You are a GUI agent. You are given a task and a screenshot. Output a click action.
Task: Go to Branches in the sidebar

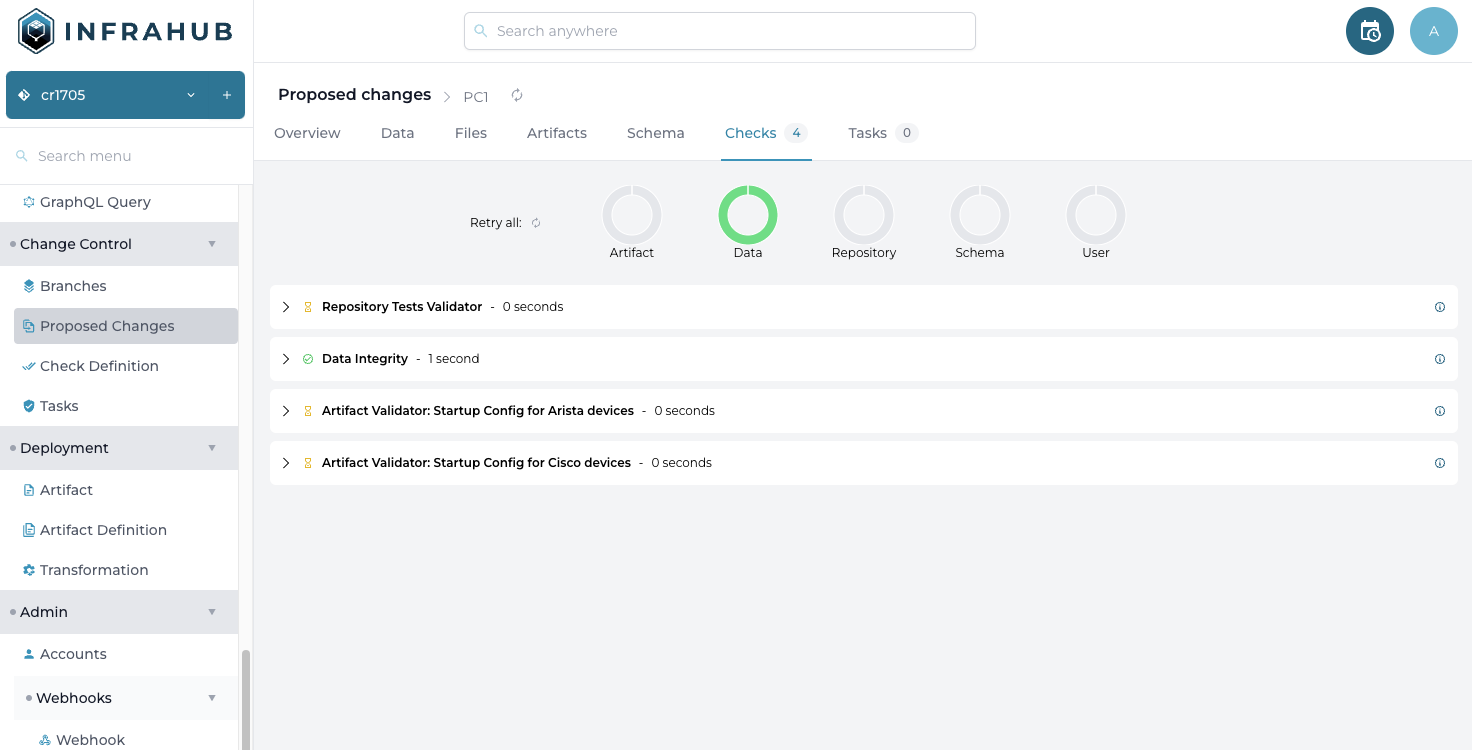pyautogui.click(x=73, y=286)
